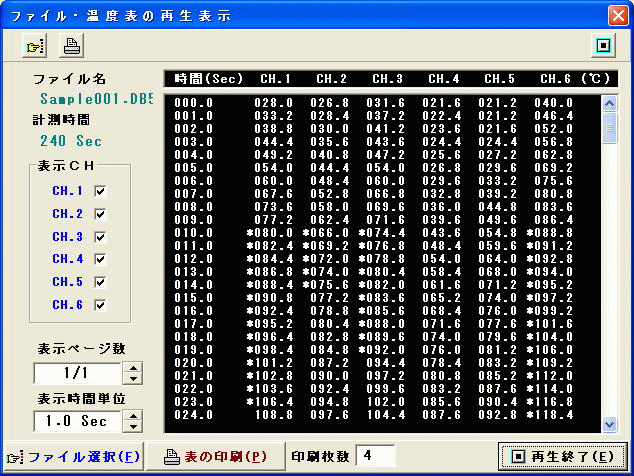
Task: Click the CH.2 column header in table
Action: 331,78
